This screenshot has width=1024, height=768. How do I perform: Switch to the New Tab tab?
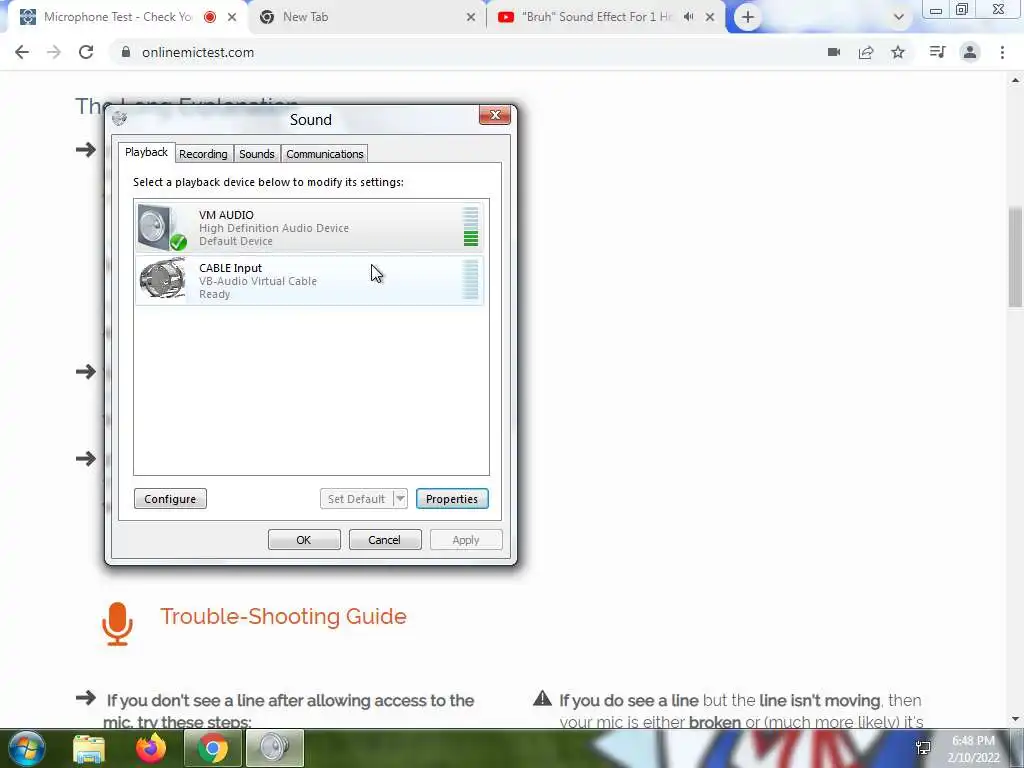coord(366,17)
